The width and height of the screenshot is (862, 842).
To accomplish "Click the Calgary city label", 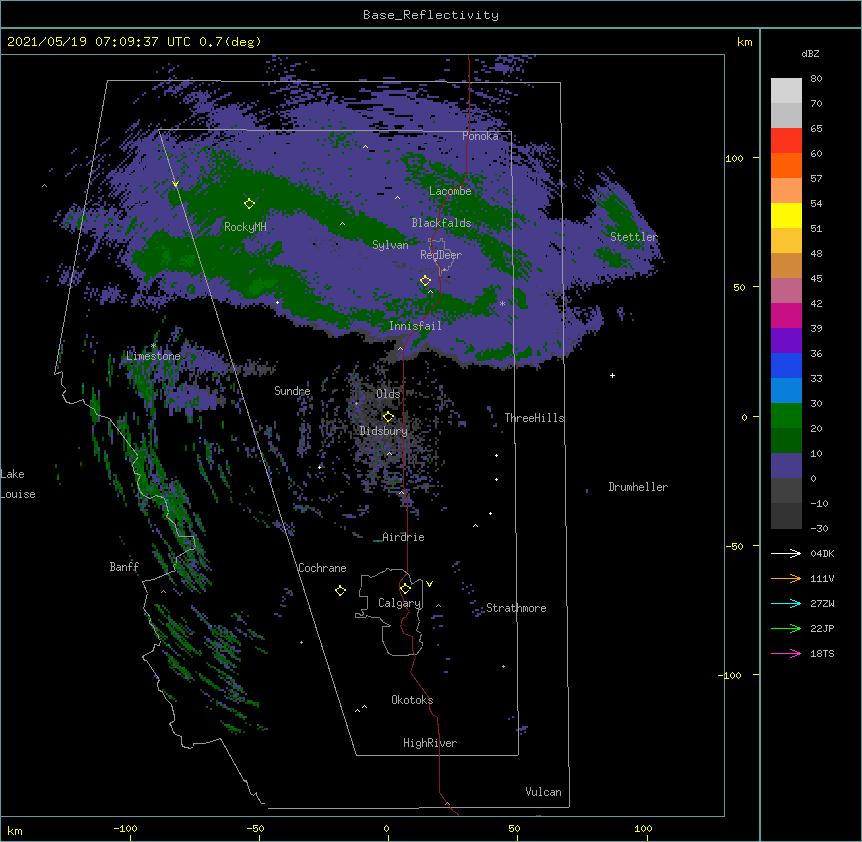I will point(400,603).
